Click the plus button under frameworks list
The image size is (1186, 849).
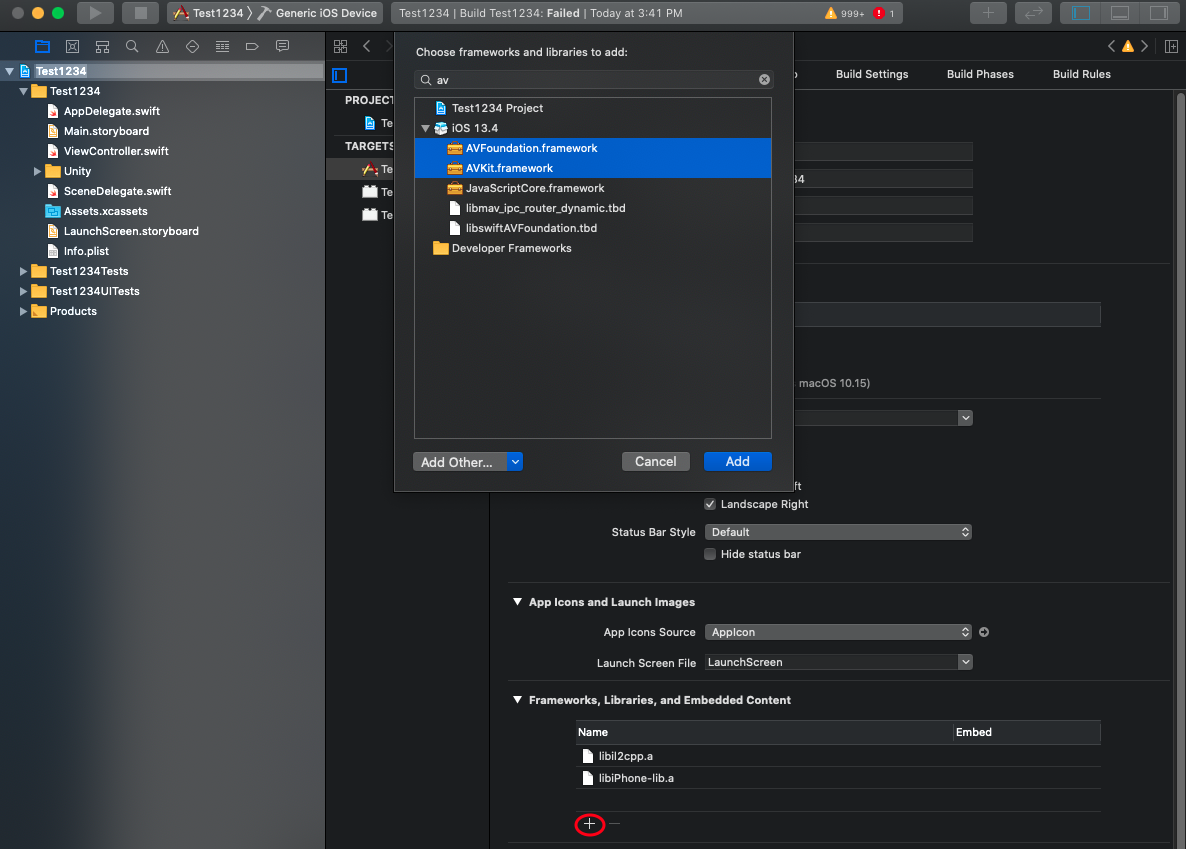[x=589, y=824]
